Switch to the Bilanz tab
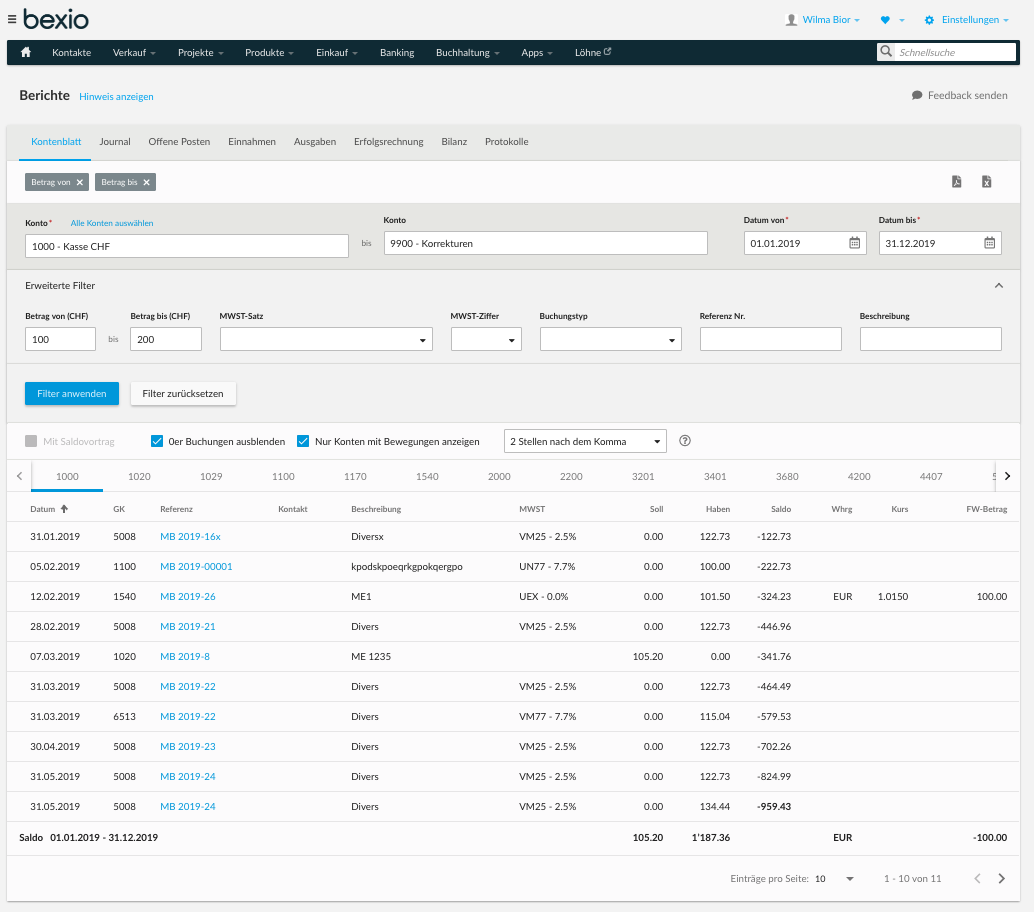Viewport: 1034px width, 912px height. pos(454,141)
